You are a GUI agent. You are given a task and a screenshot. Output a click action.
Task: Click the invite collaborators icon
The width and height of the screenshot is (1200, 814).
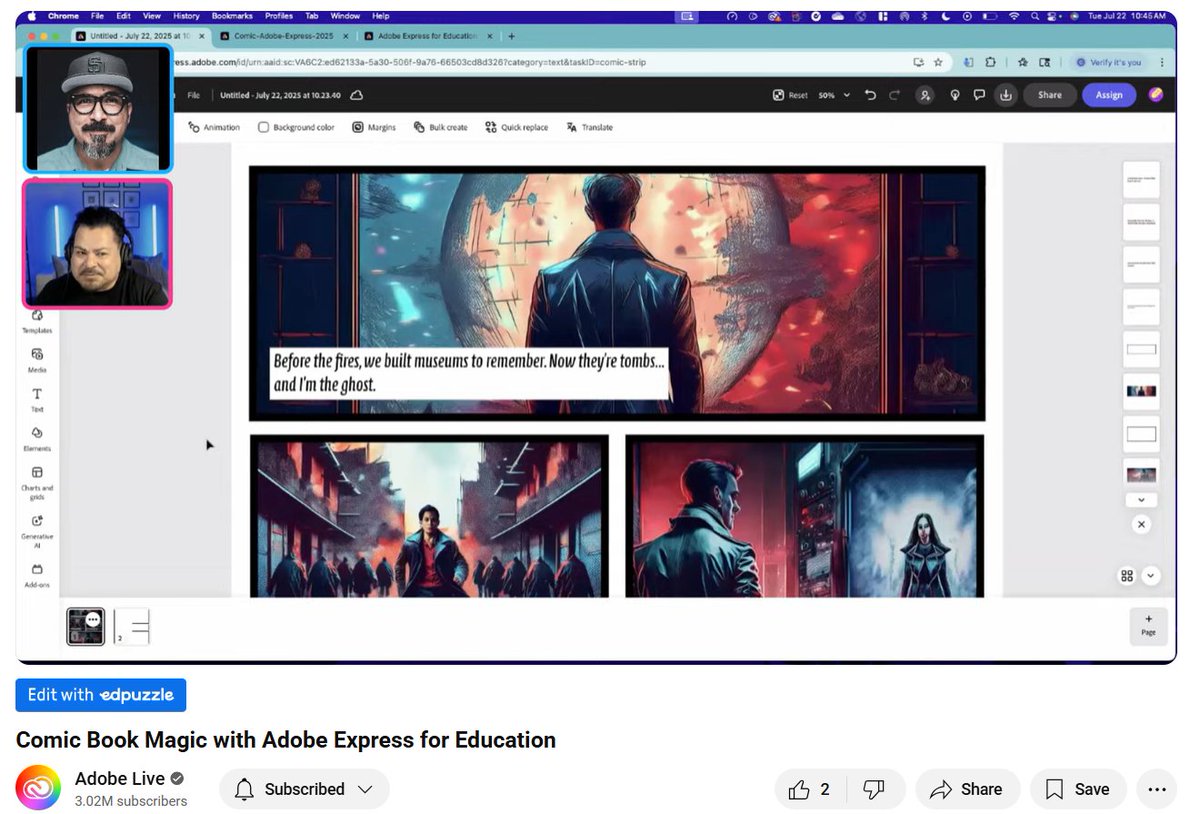pos(926,95)
